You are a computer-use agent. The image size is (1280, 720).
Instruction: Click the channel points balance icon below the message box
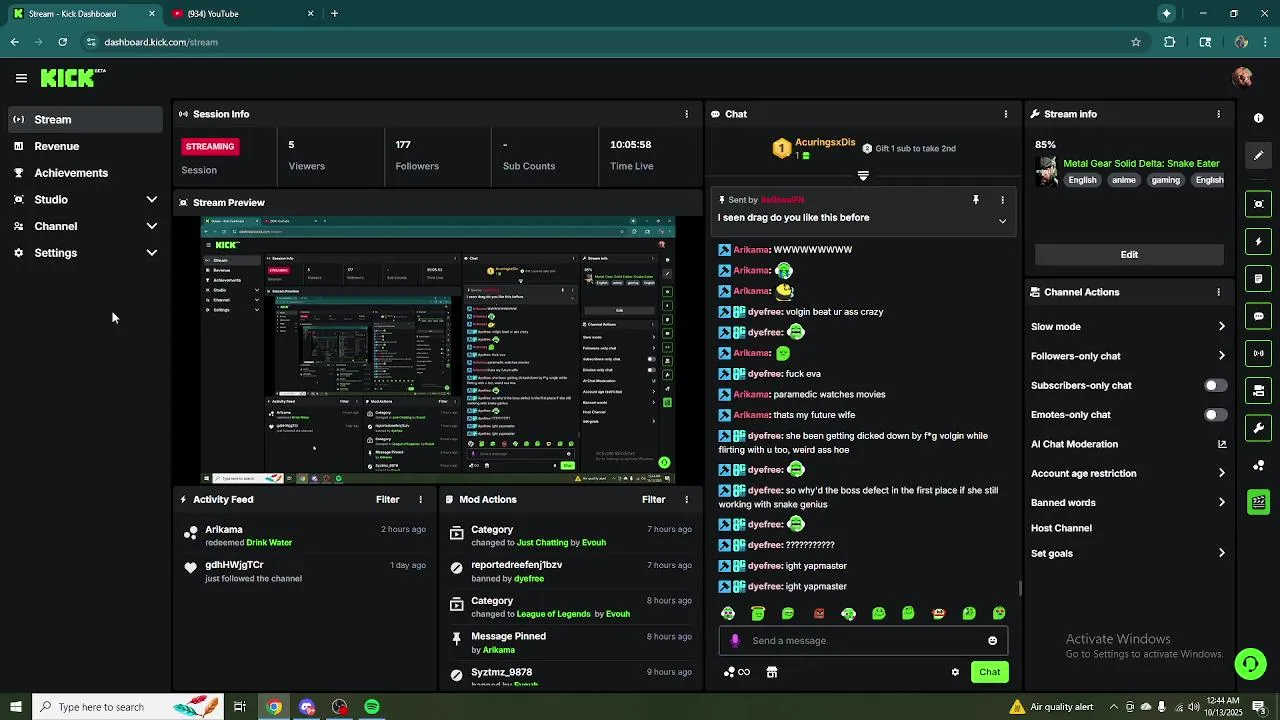click(736, 672)
